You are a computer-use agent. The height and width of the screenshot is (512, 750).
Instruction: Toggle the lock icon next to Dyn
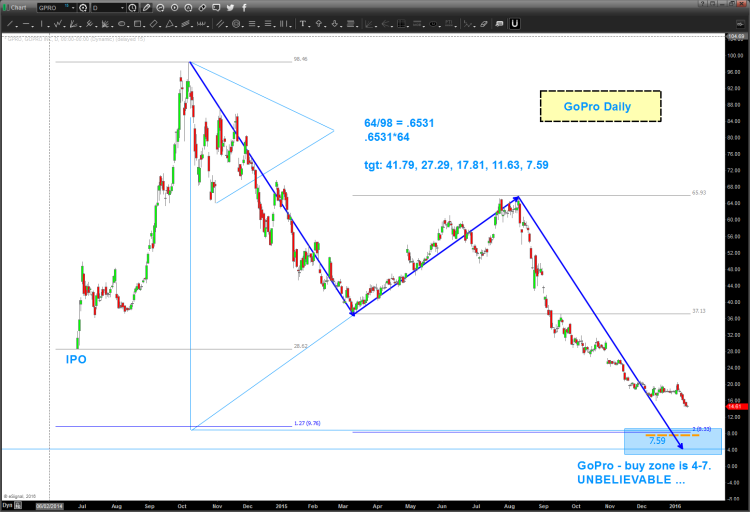click(18, 505)
